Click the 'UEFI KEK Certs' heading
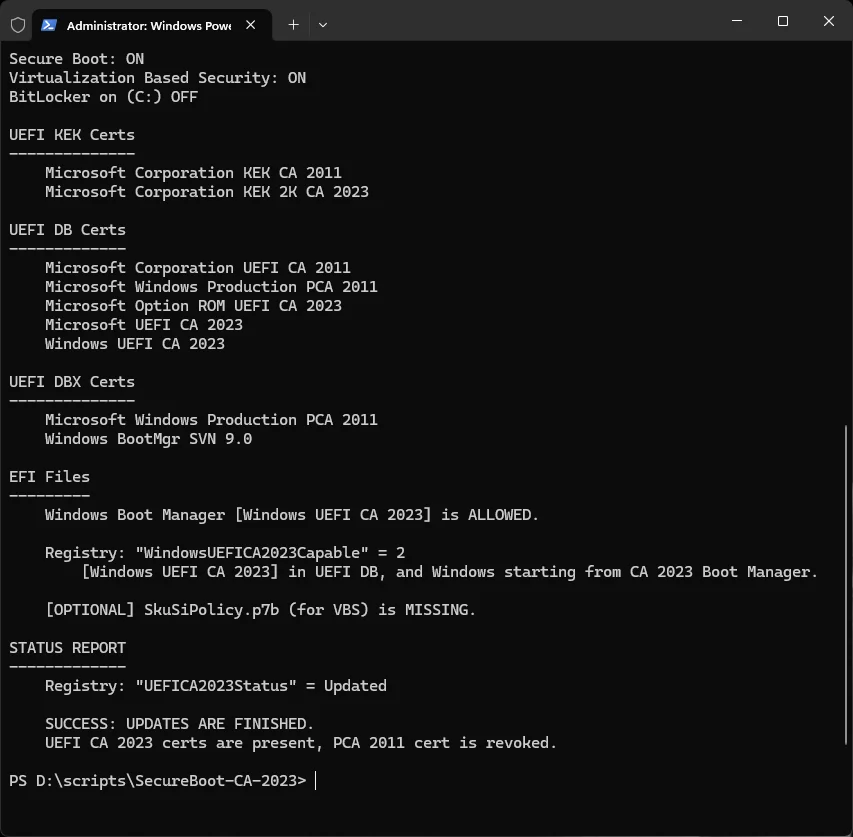853x837 pixels. click(72, 135)
